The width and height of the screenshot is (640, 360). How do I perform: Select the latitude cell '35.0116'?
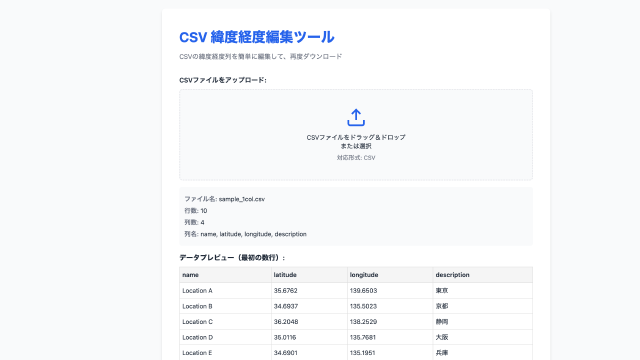coord(309,337)
